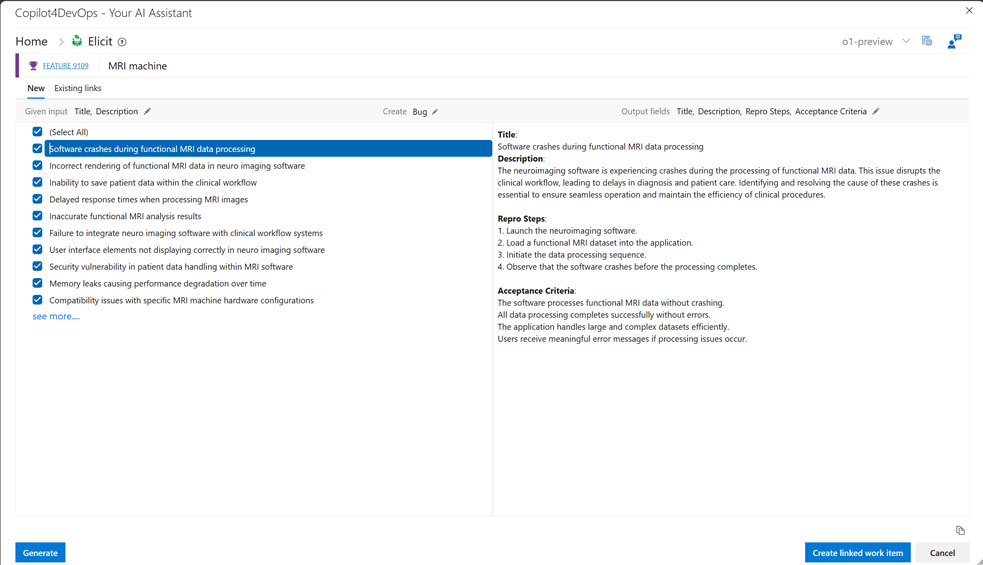Open the FEATURE 9109 link

[65, 66]
